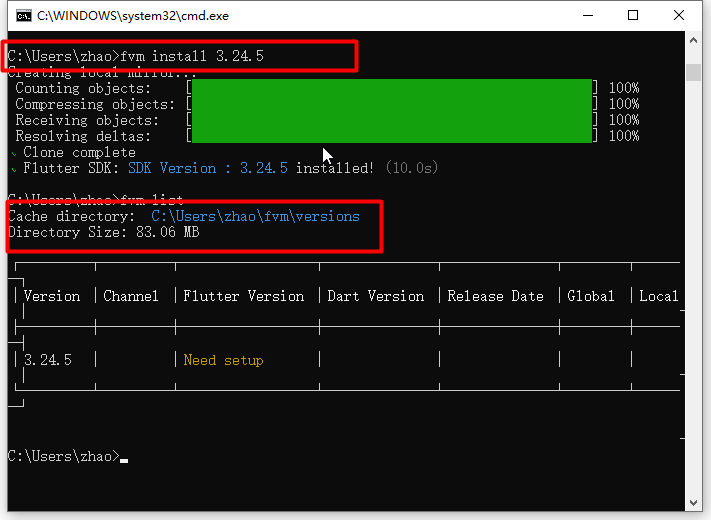This screenshot has width=711, height=520.
Task: Click the 'Channel' column header
Action: point(131,296)
